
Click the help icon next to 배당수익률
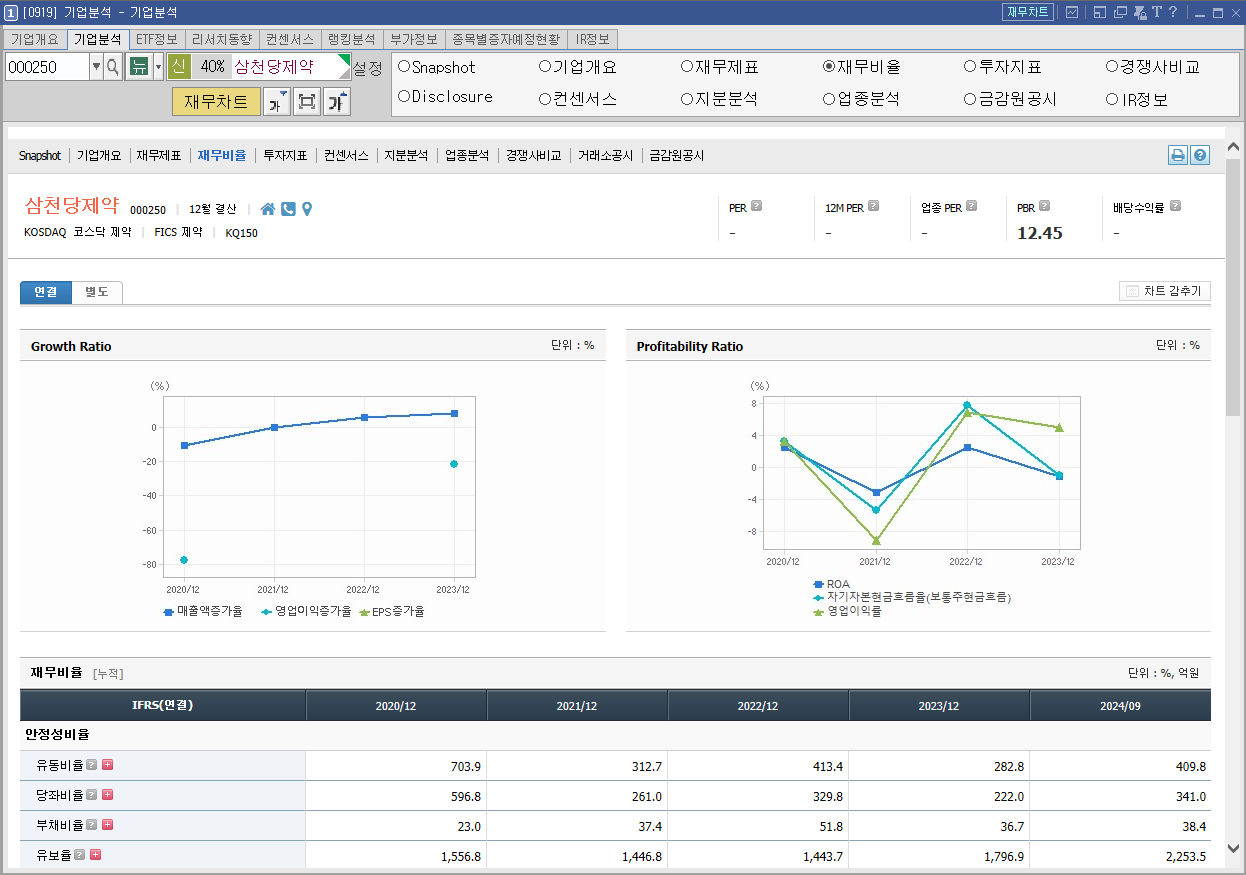click(1175, 207)
